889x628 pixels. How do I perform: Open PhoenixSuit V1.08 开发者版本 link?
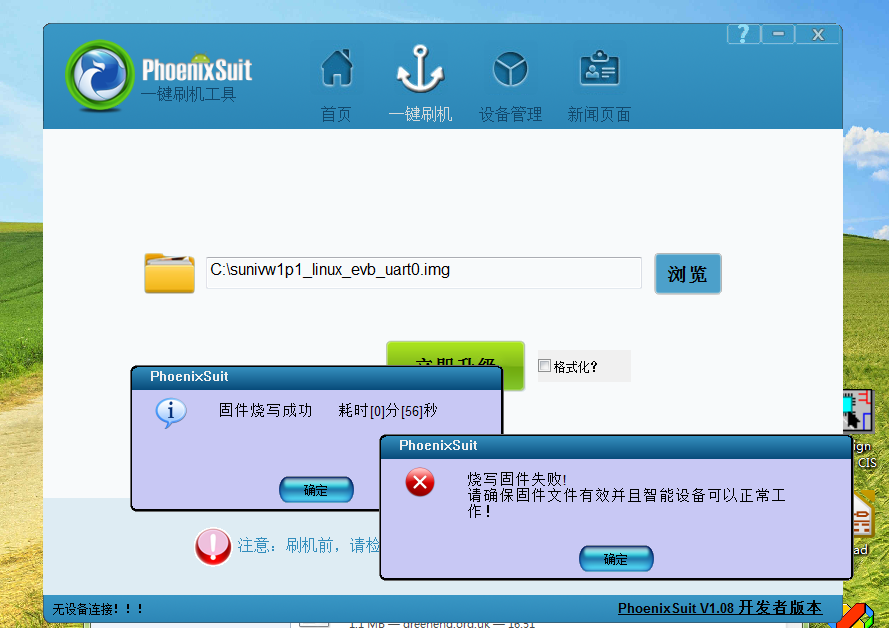pyautogui.click(x=719, y=608)
